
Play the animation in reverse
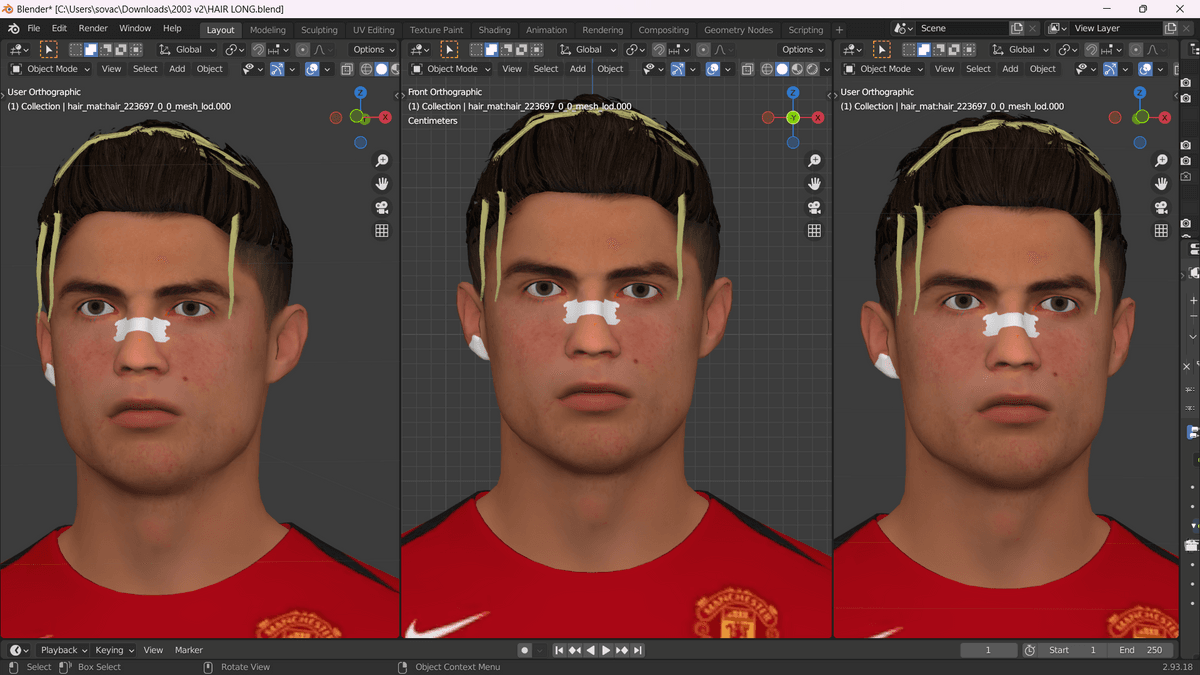pos(591,650)
